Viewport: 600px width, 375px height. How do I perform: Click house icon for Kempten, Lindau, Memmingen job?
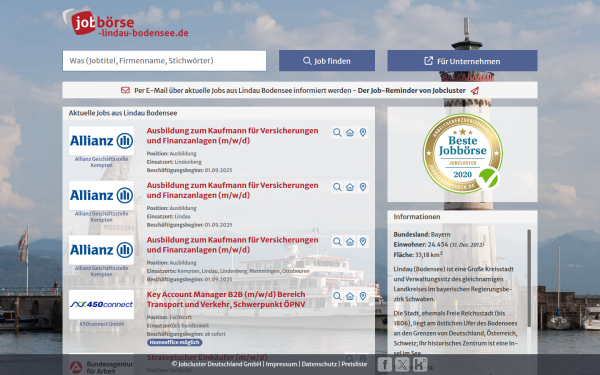(350, 242)
